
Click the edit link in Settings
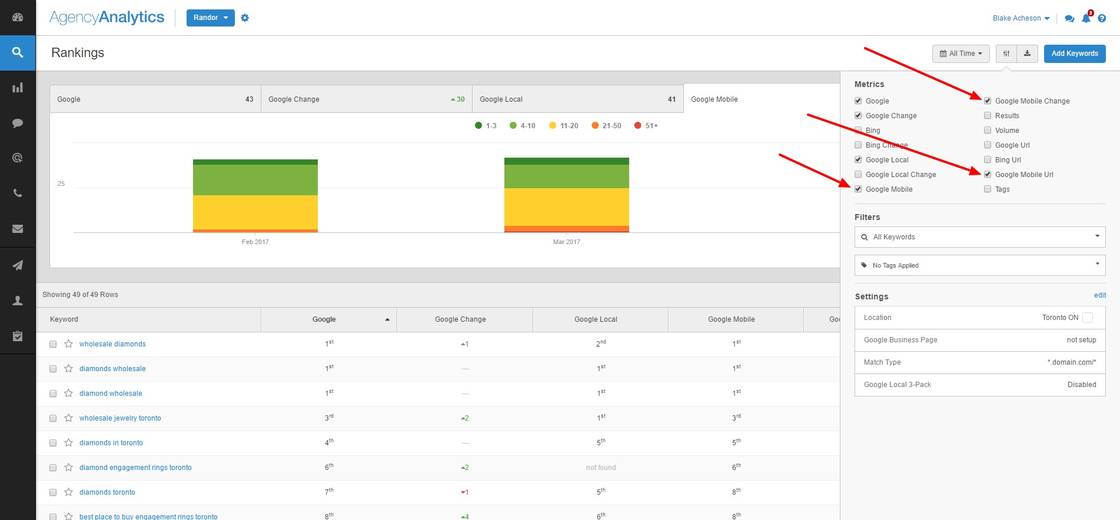point(1100,295)
